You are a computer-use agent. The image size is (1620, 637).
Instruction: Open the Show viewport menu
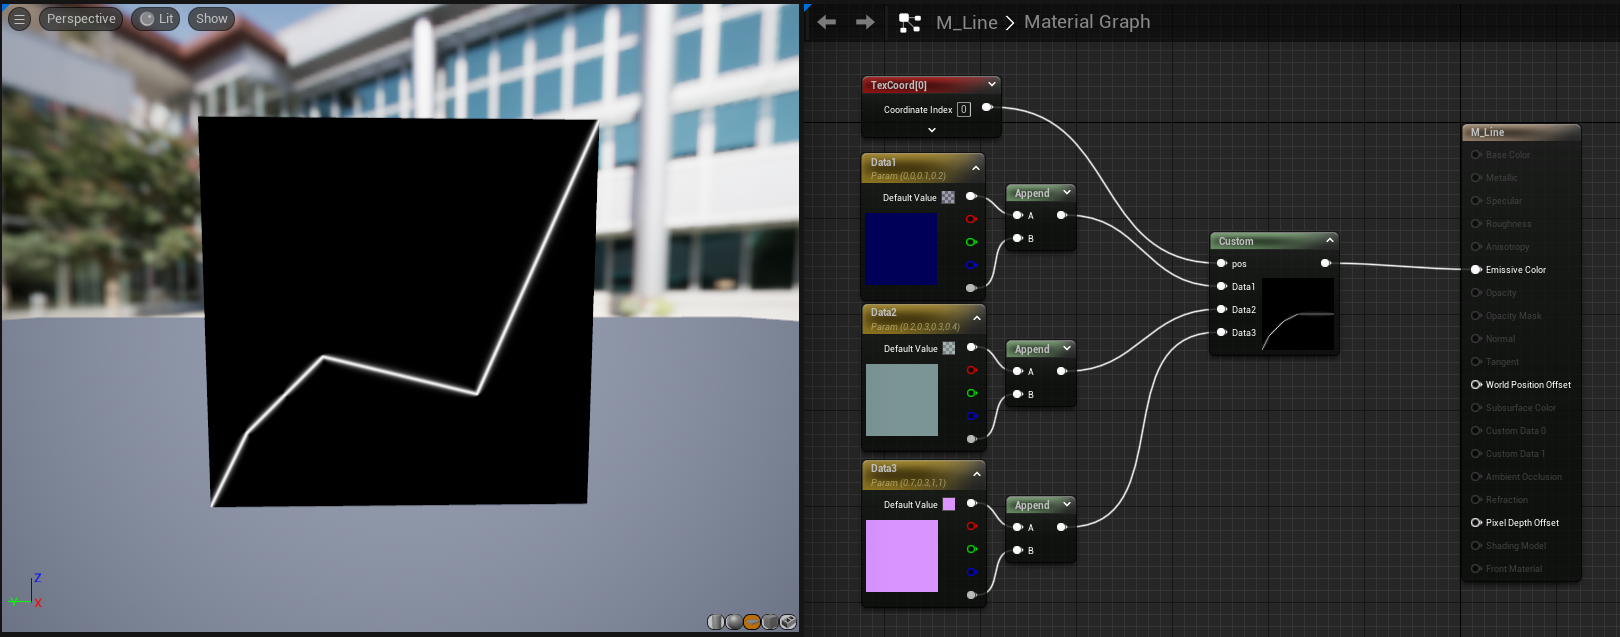pos(211,19)
